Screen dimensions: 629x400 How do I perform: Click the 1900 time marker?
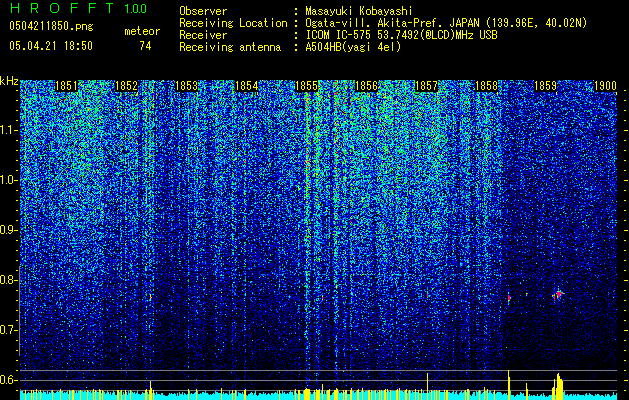coord(605,86)
